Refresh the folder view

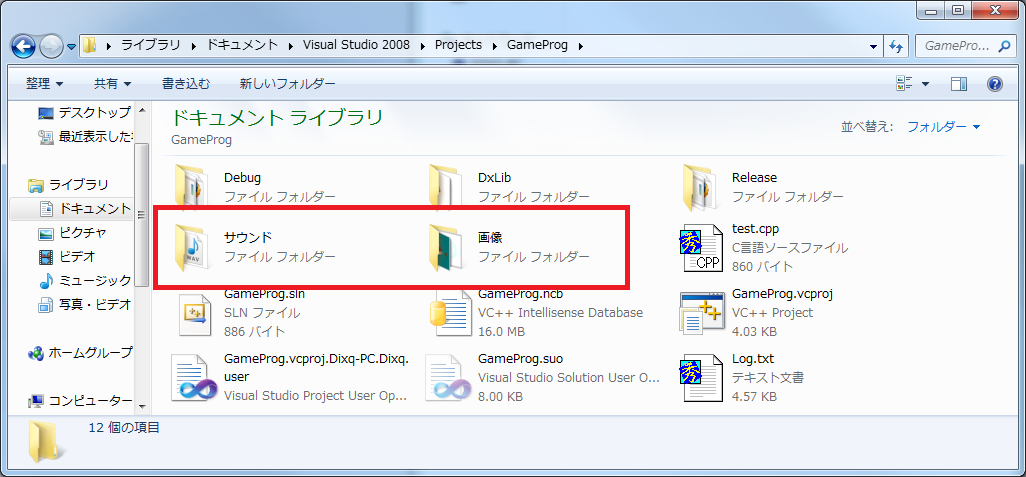[894, 46]
